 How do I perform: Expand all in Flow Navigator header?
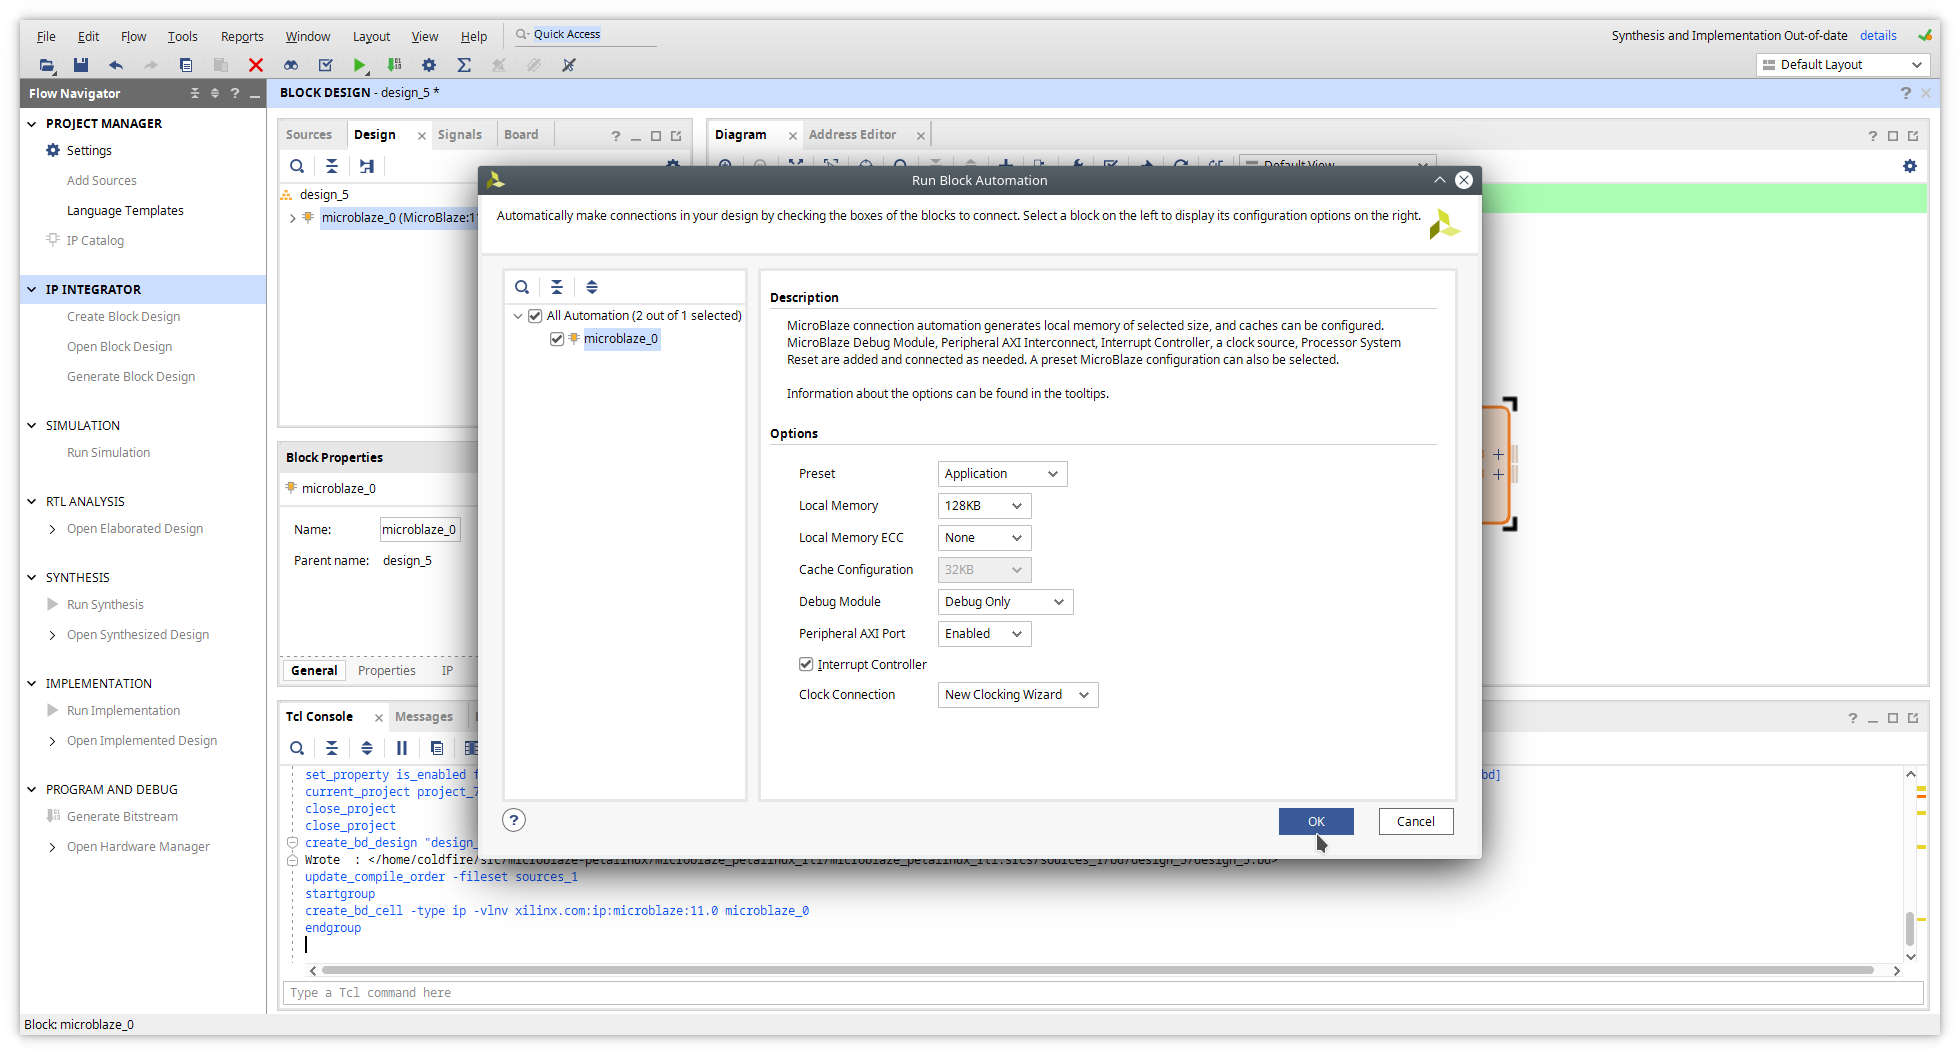click(x=215, y=93)
